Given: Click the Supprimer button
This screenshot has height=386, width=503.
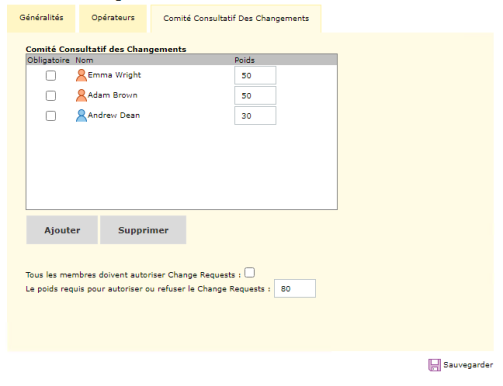Looking at the screenshot, I should 143,230.
